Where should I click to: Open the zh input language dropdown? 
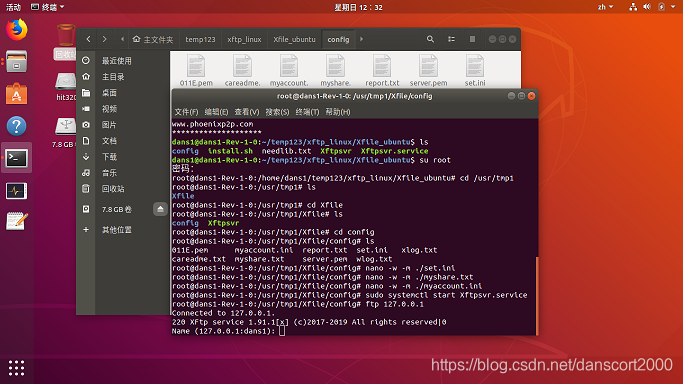click(605, 7)
